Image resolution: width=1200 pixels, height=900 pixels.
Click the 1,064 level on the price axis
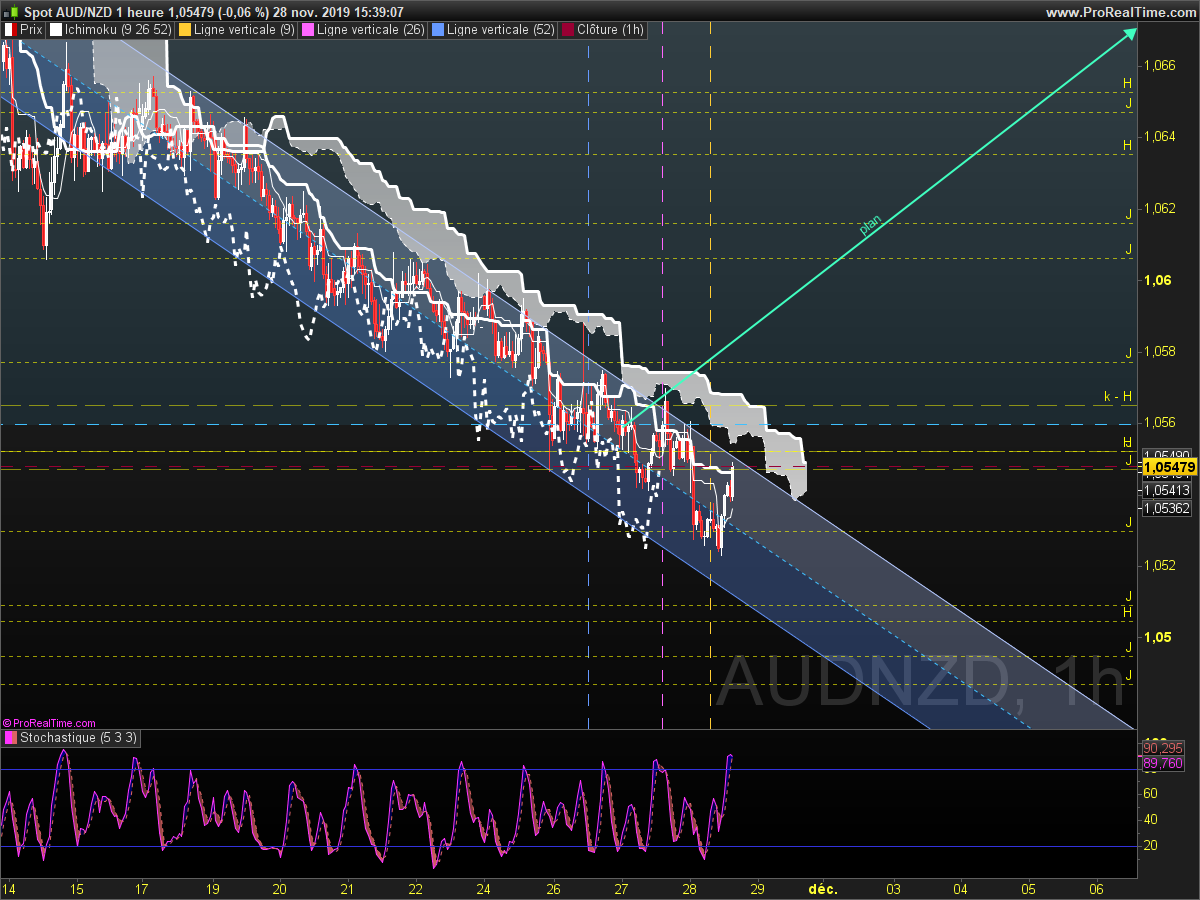[x=1158, y=137]
